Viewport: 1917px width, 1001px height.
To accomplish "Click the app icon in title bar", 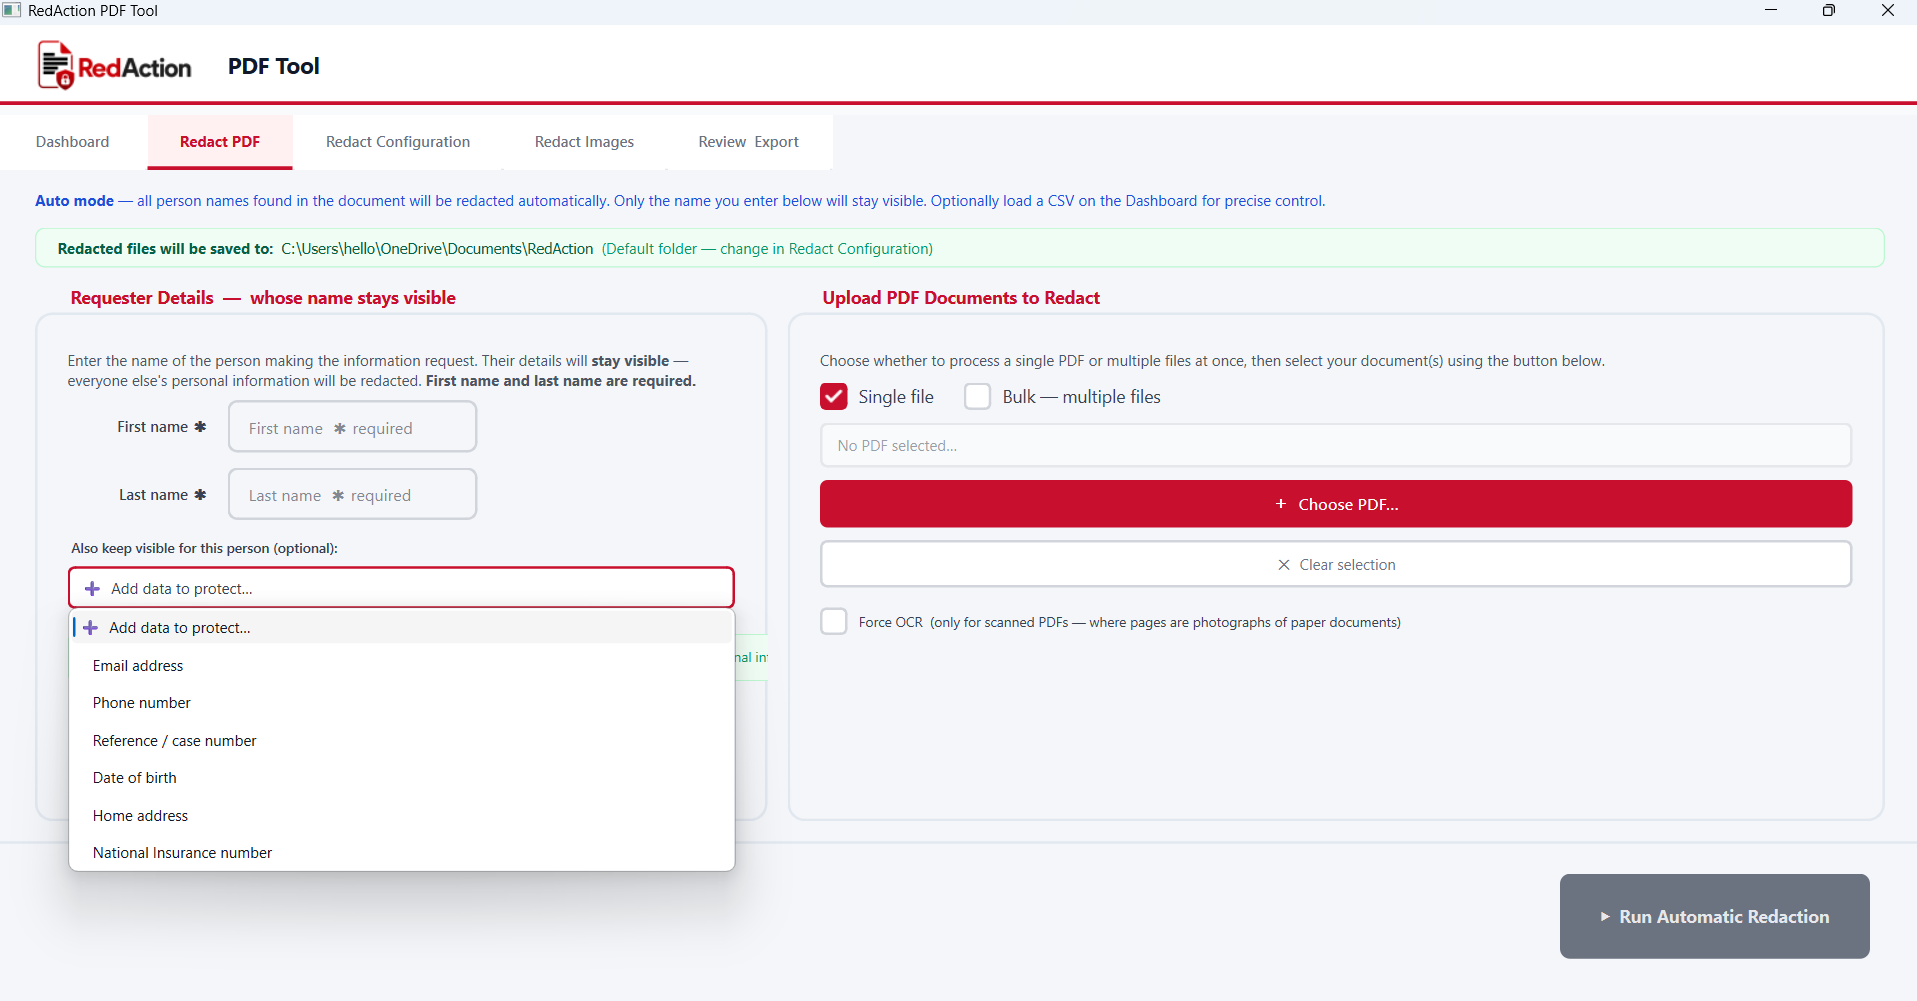I will pyautogui.click(x=12, y=10).
